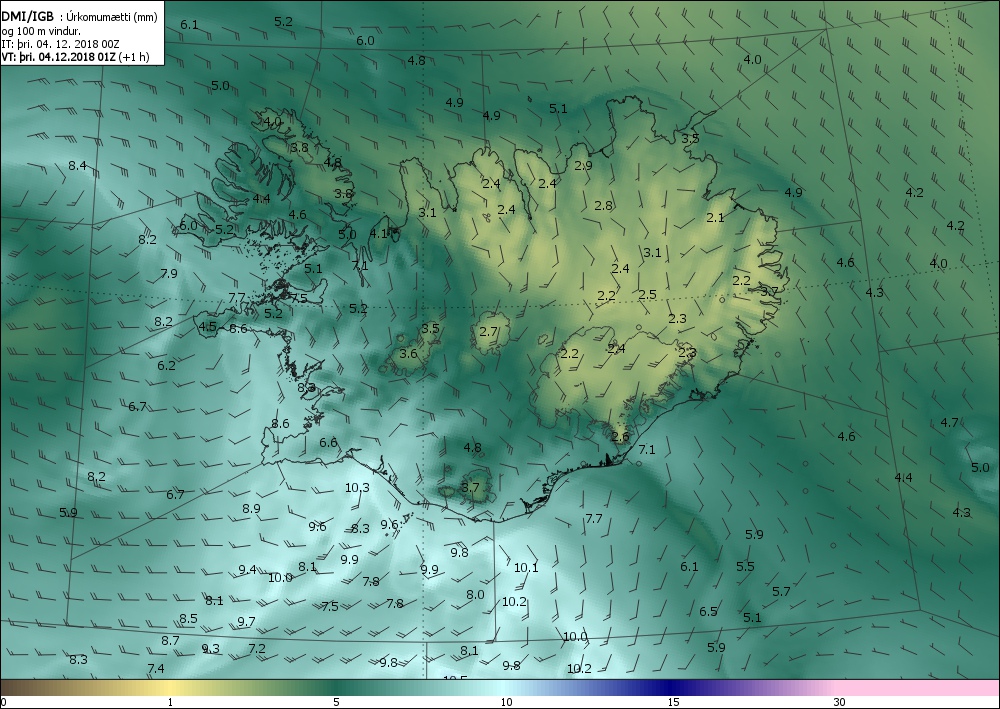
Task: Click the 'IT: þri. 04. 12. 2018 00Z' line
Action: coord(60,44)
